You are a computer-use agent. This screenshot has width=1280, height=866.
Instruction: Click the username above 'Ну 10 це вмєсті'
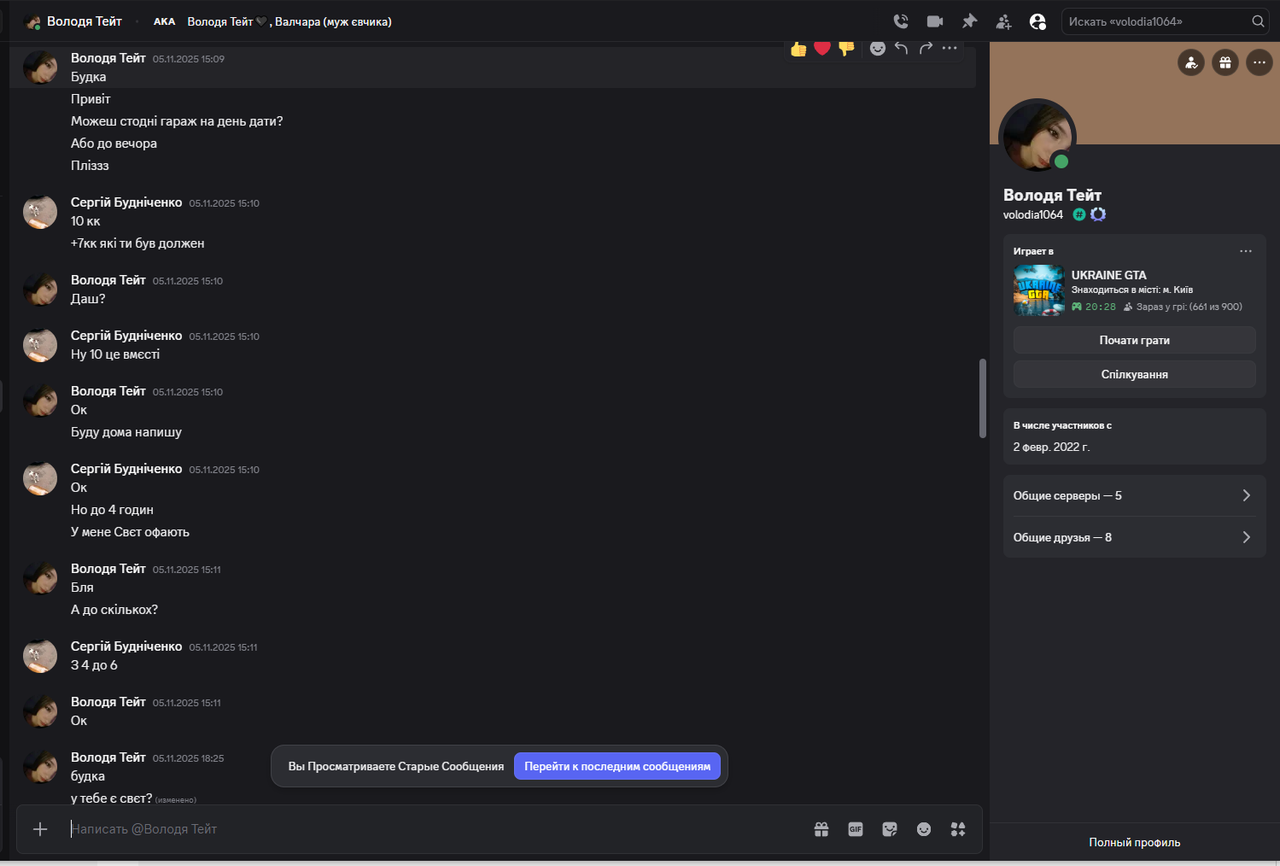pos(126,335)
